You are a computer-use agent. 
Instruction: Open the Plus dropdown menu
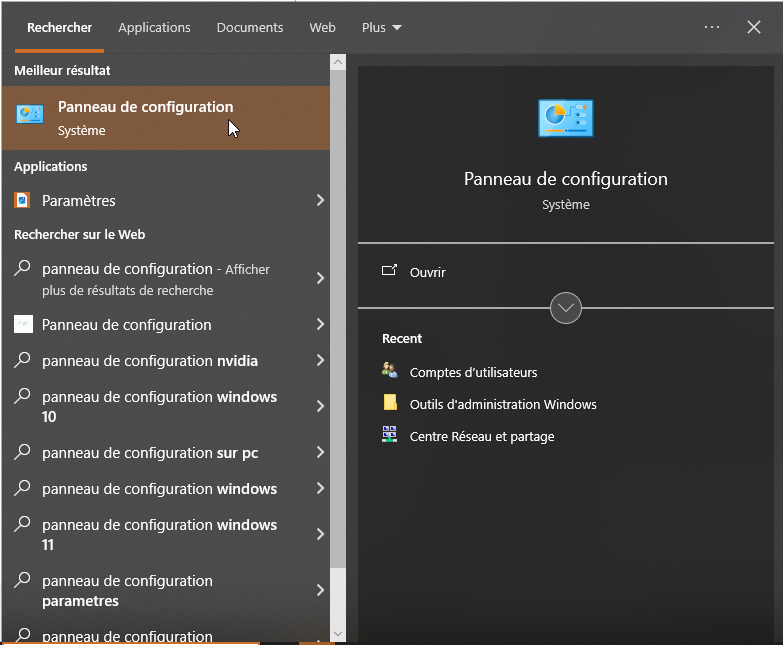(x=381, y=28)
